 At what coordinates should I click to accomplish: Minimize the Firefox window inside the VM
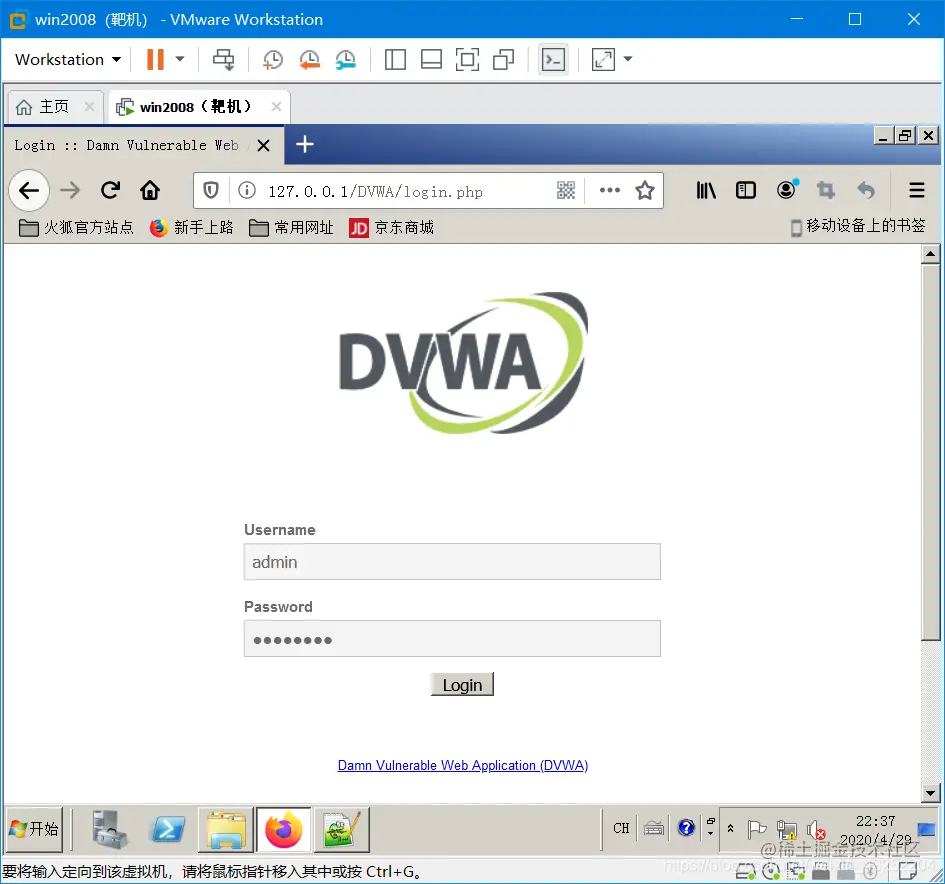coord(883,136)
